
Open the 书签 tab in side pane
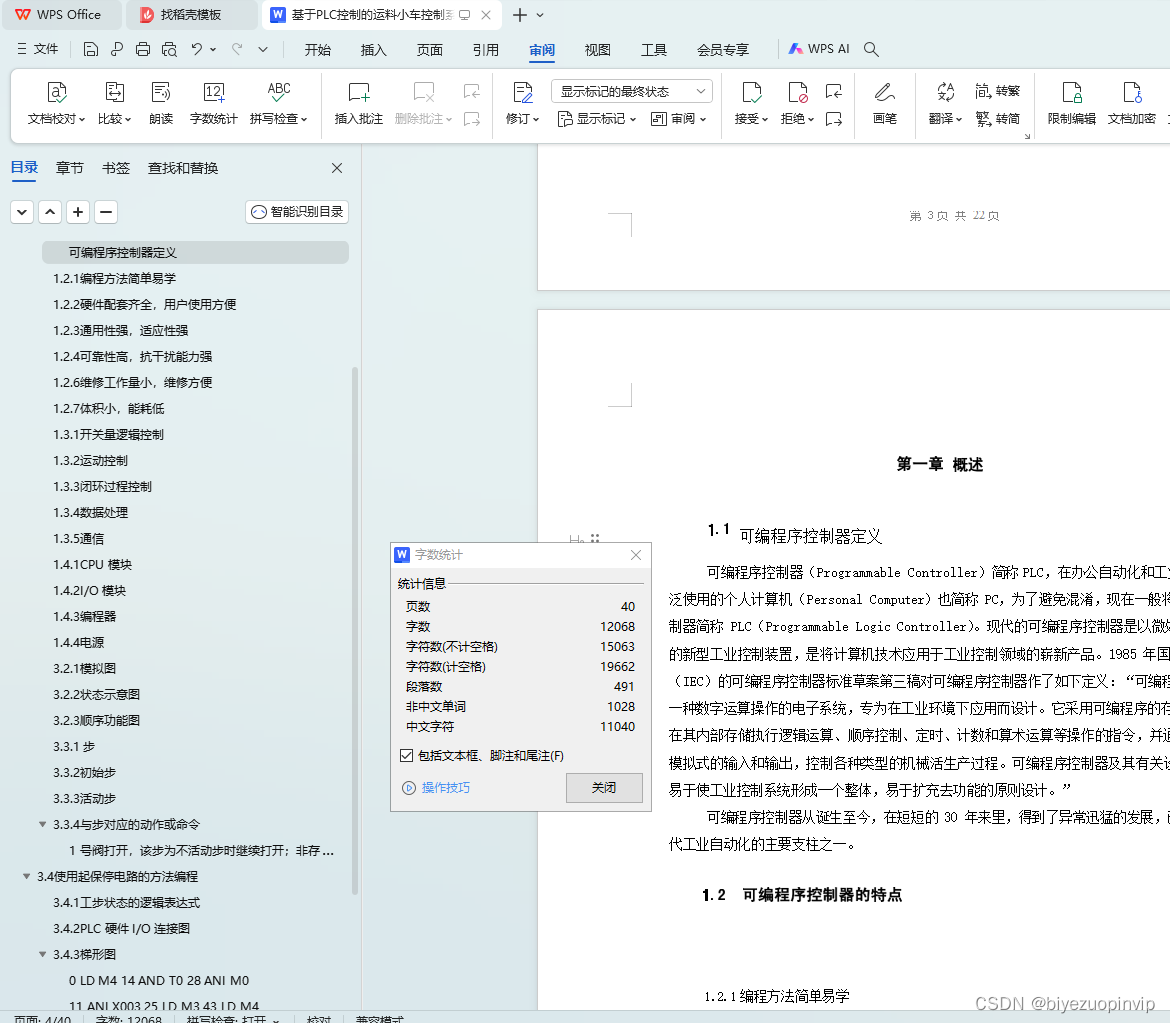116,169
